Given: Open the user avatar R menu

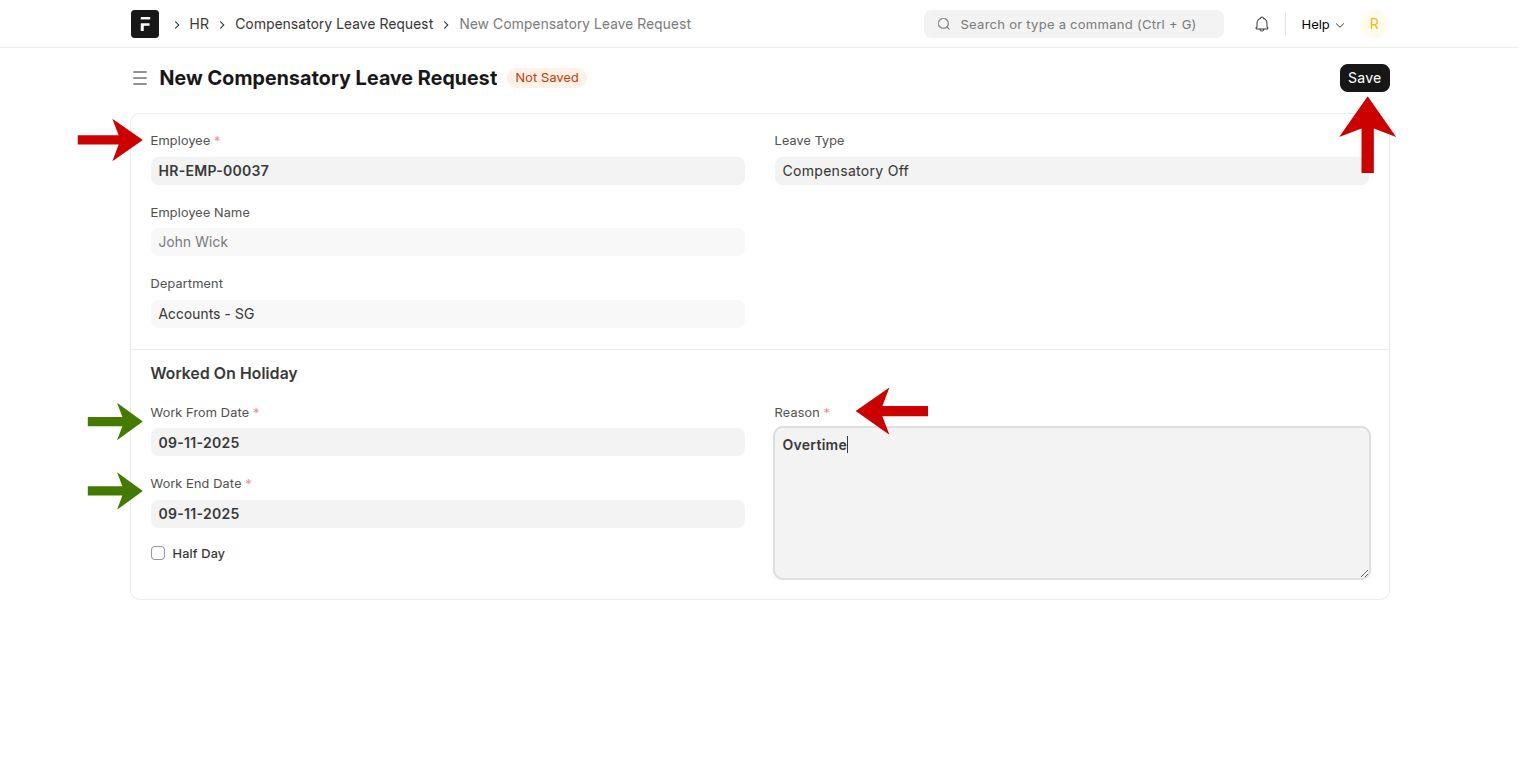Looking at the screenshot, I should click(x=1374, y=24).
